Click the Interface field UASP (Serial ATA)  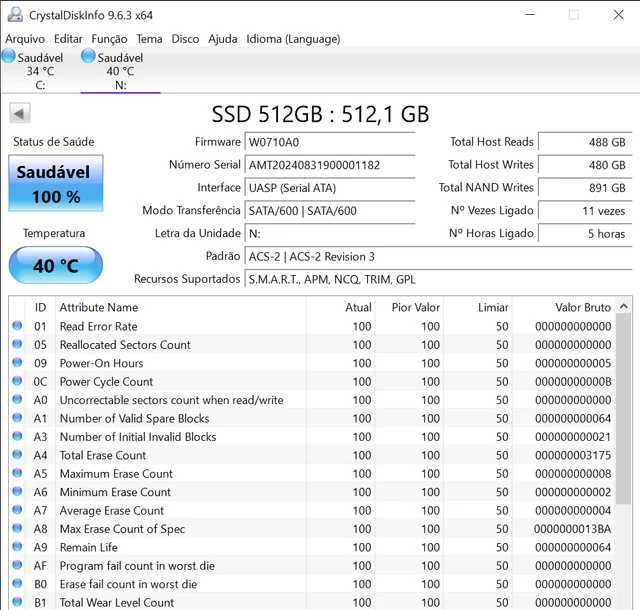click(x=330, y=188)
